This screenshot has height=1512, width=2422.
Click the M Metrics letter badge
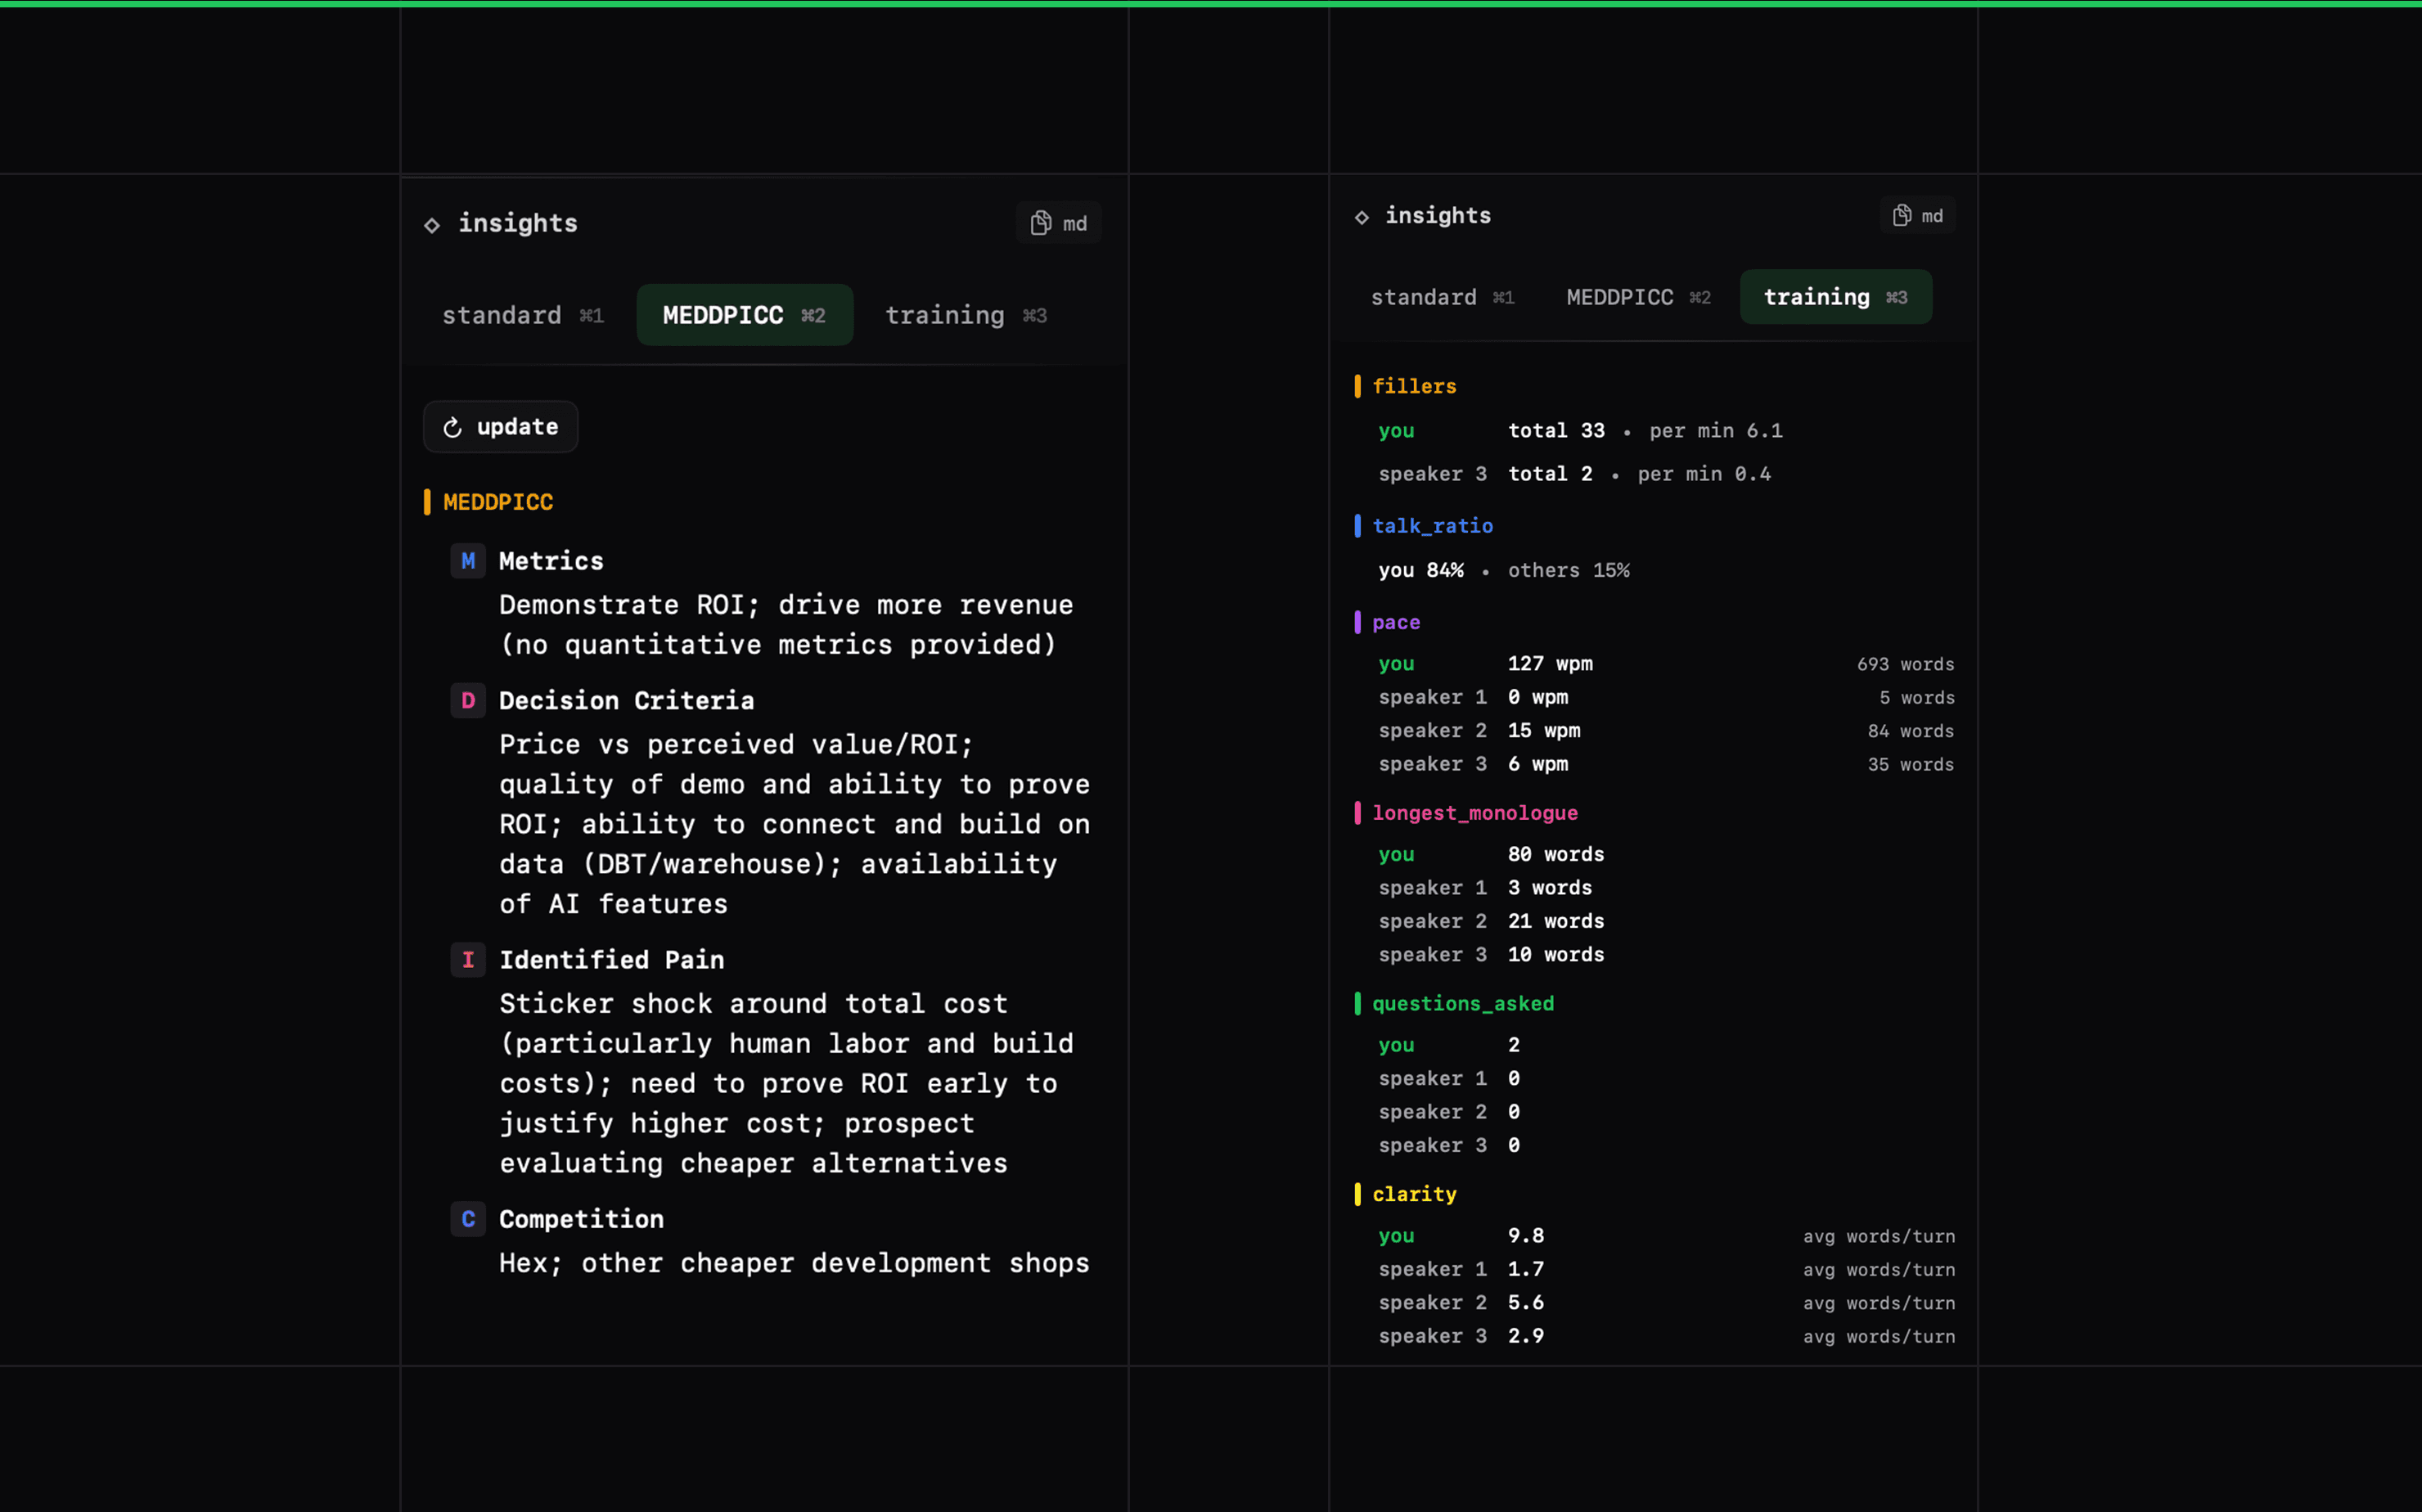pos(467,561)
